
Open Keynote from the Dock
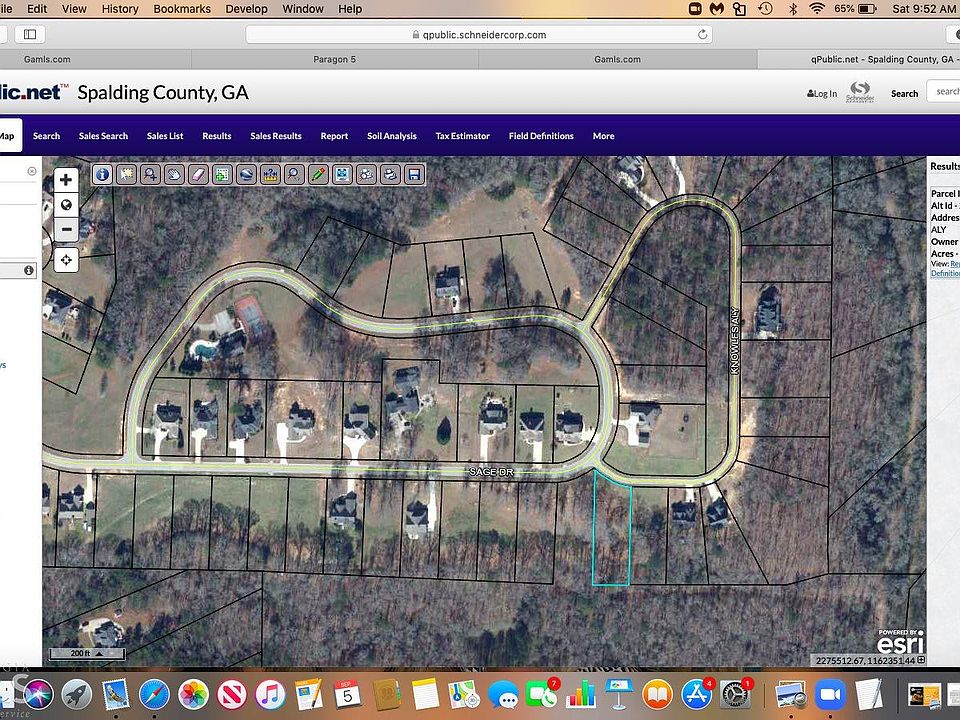point(618,695)
